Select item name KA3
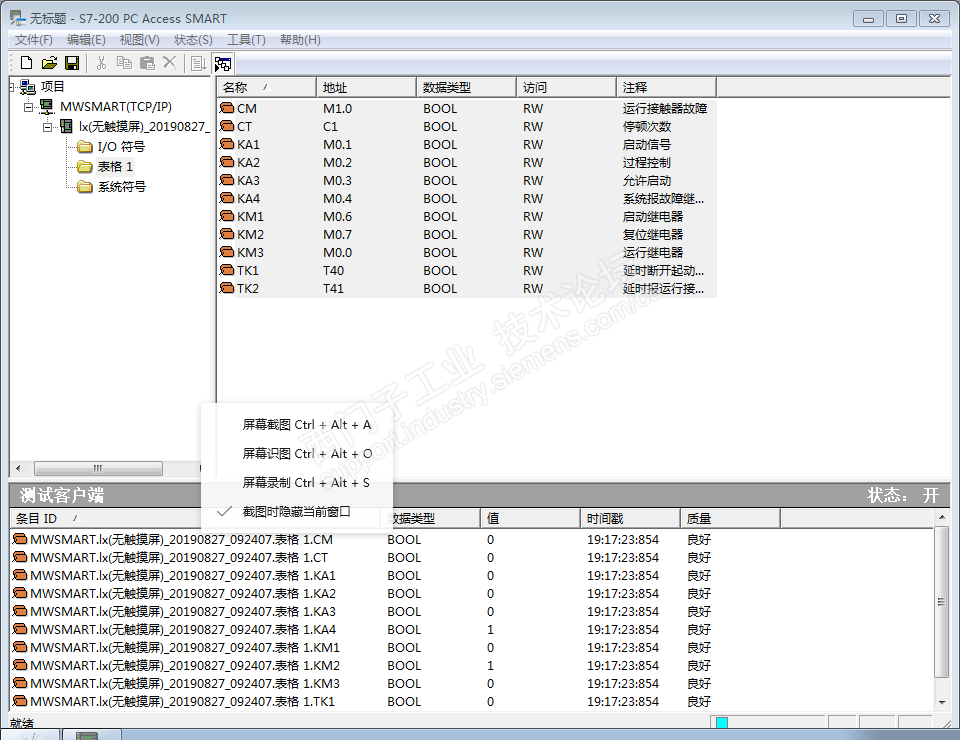 click(x=248, y=181)
